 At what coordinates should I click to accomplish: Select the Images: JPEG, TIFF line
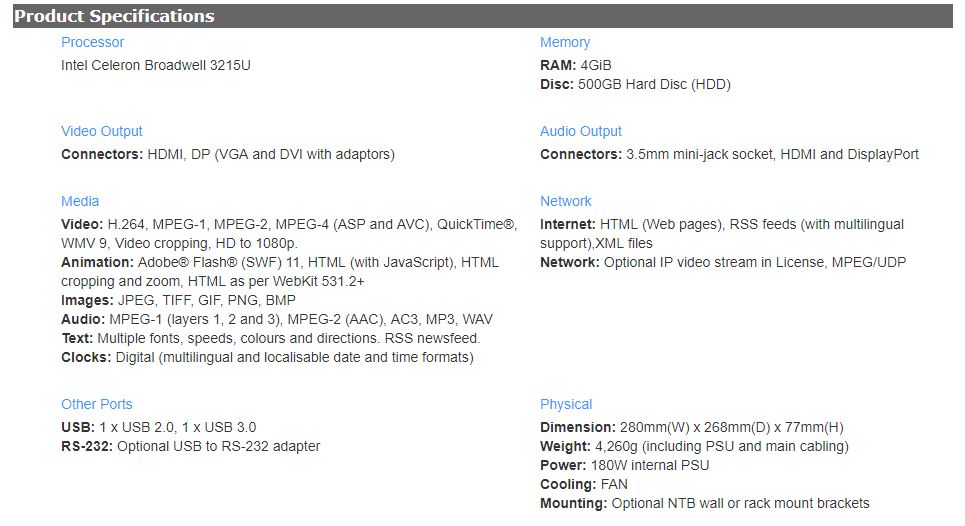[x=178, y=301]
